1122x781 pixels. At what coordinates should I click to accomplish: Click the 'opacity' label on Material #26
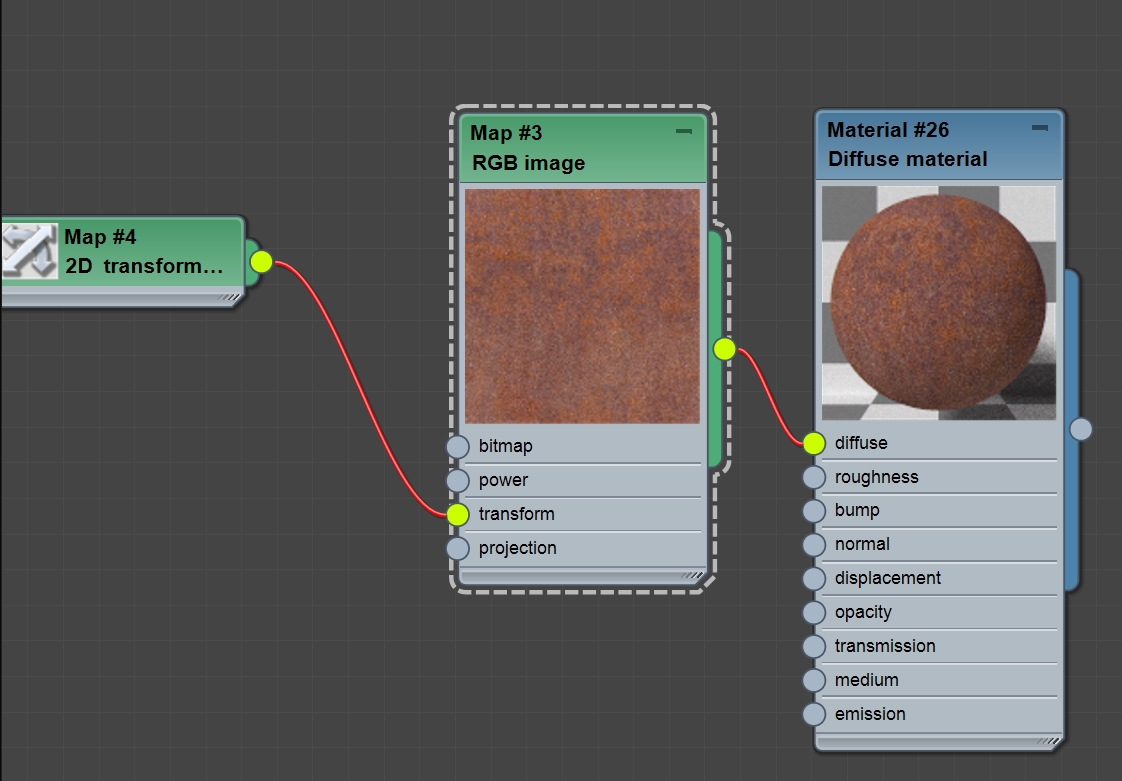[x=863, y=613]
